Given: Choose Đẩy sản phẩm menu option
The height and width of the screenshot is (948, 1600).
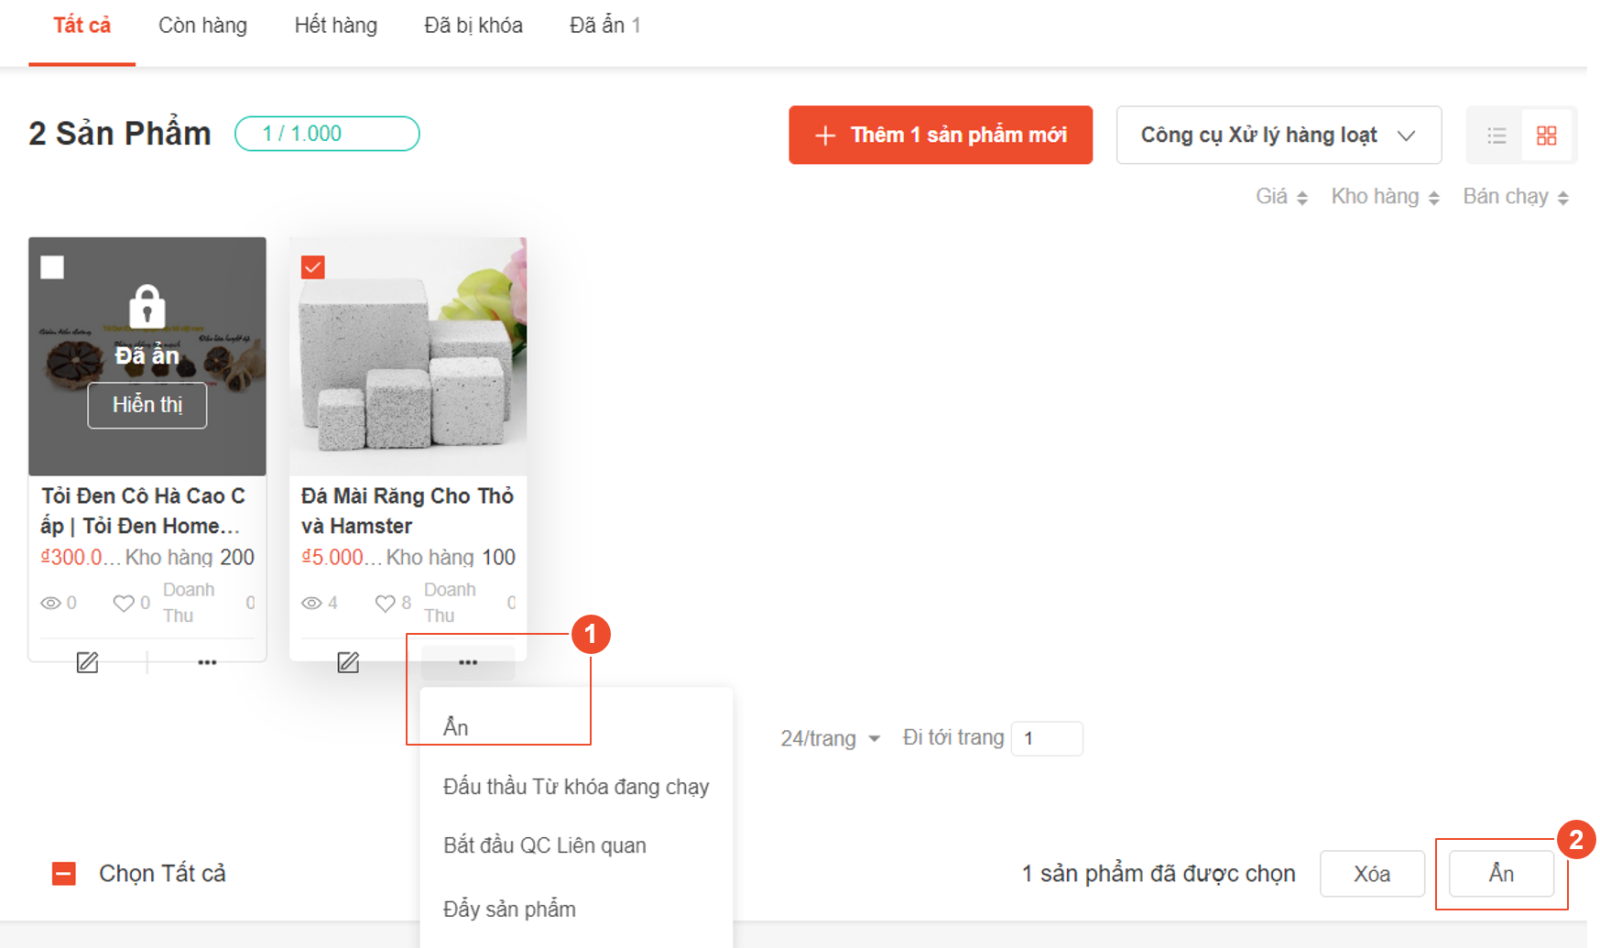Looking at the screenshot, I should click(x=509, y=909).
